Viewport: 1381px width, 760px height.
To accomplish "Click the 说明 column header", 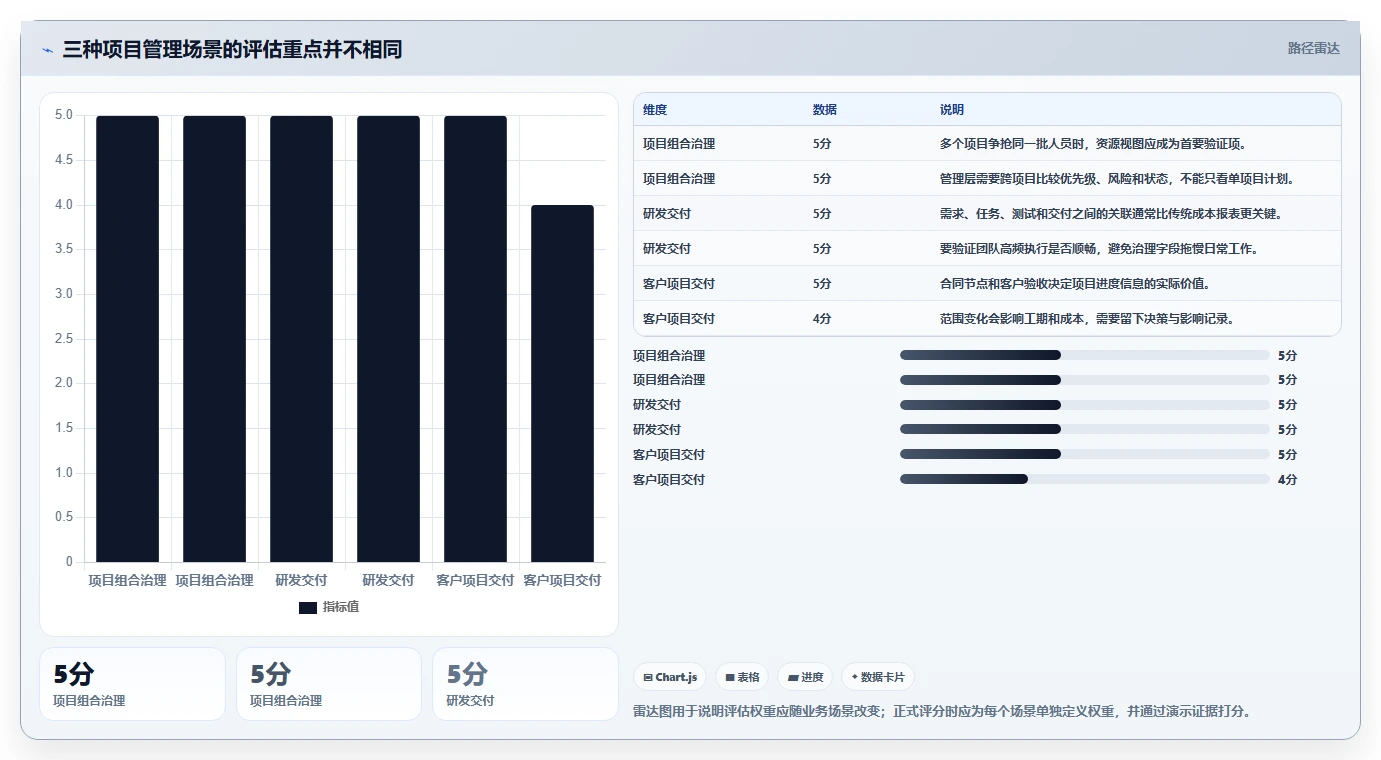I will coord(952,110).
